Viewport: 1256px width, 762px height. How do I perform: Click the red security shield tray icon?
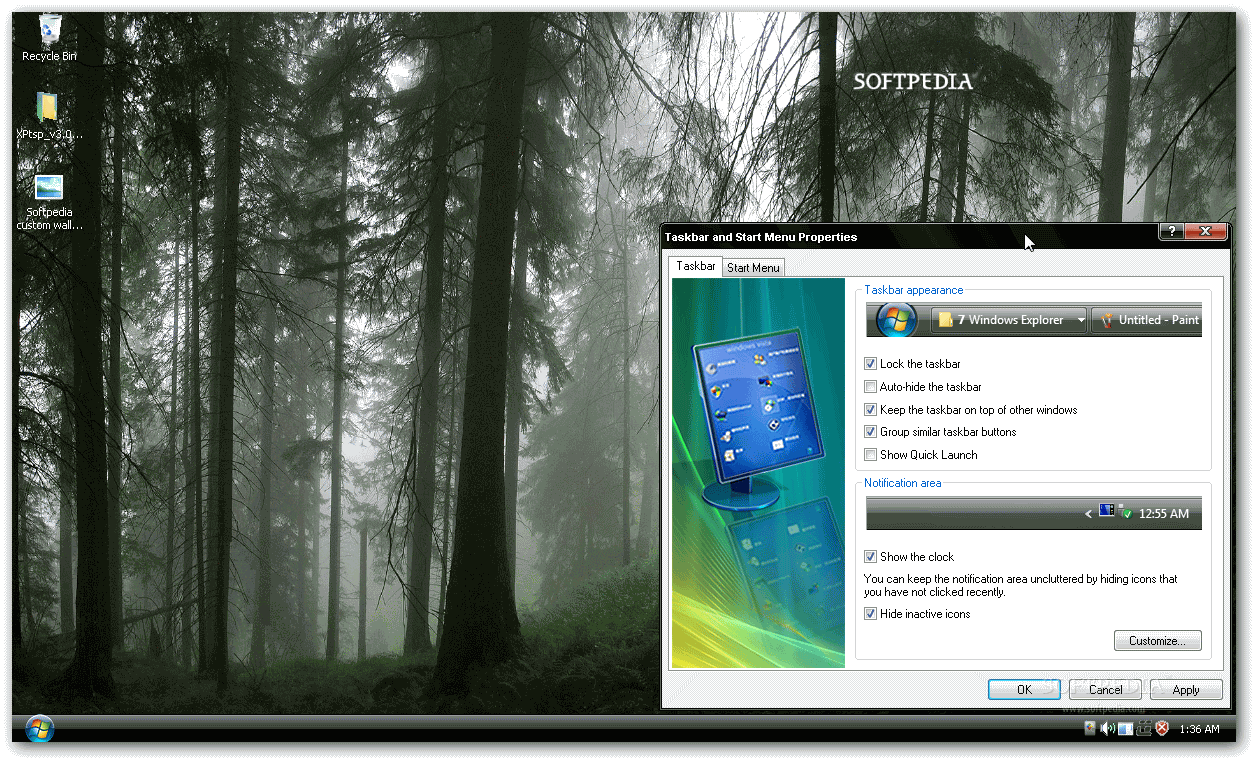click(x=1162, y=729)
